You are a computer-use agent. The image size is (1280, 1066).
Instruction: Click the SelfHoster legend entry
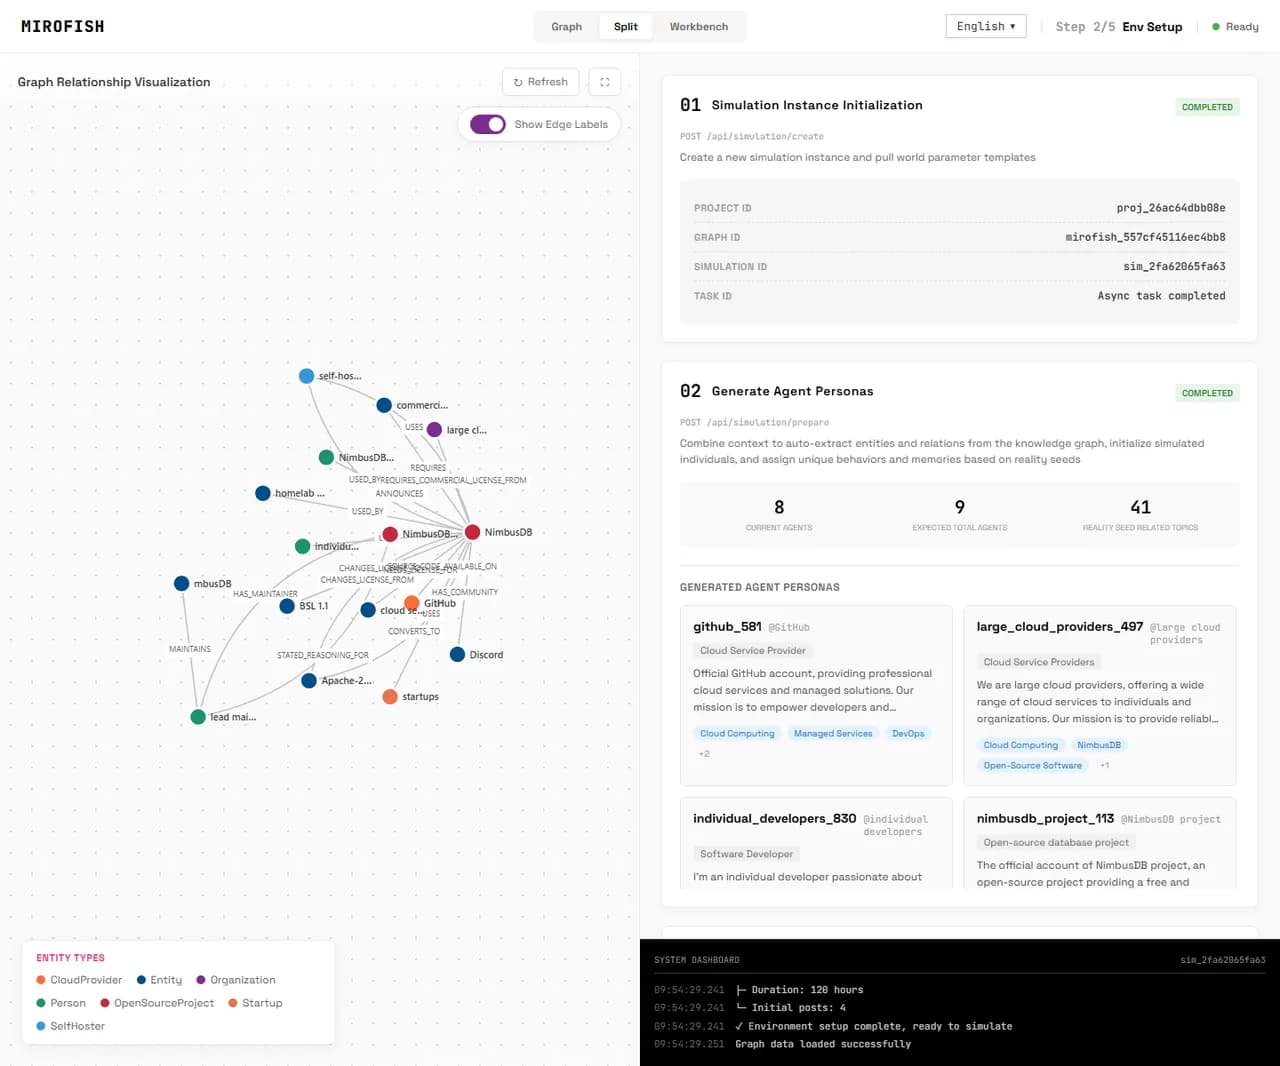point(71,1026)
